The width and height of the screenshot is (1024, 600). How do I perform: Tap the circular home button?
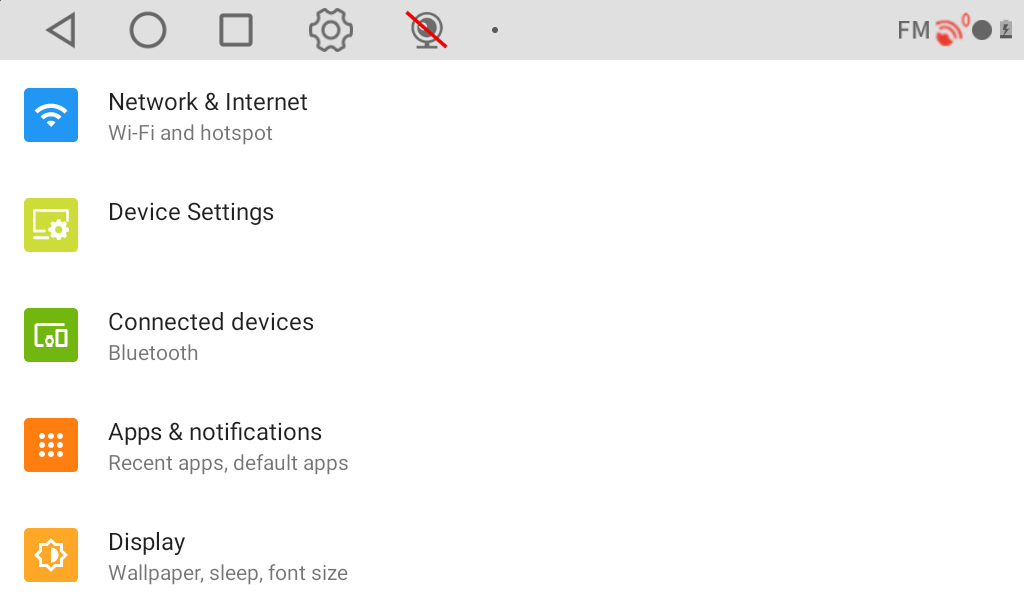(x=148, y=30)
